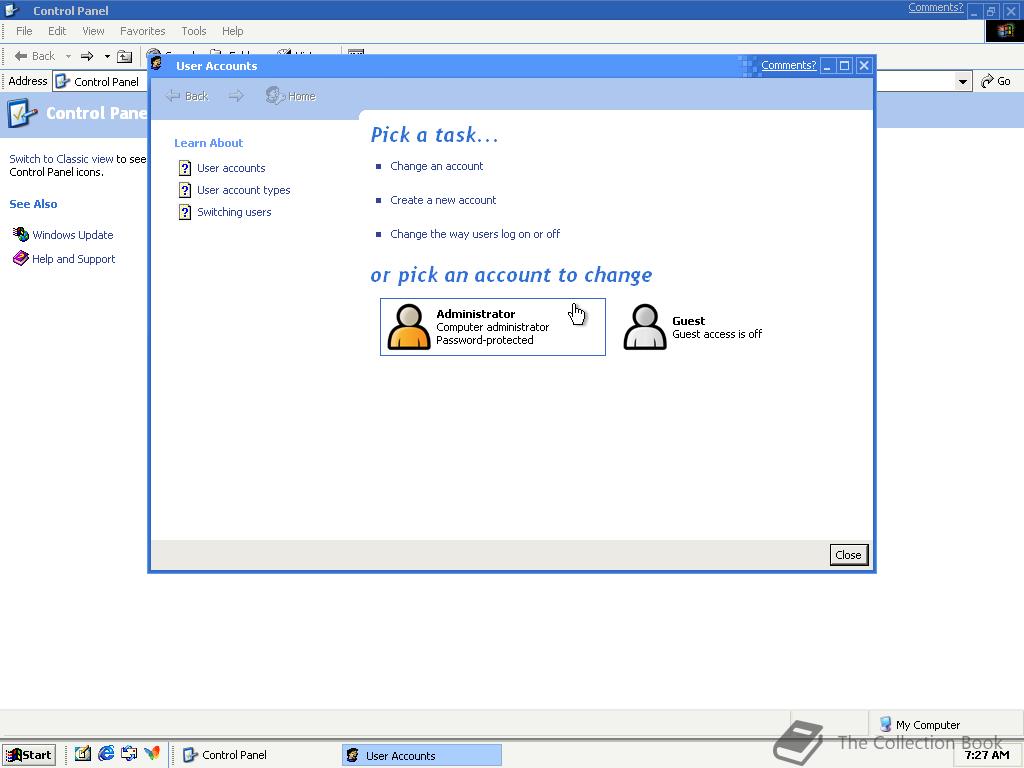
Task: Open the Back history dropdown arrow
Action: click(x=68, y=56)
